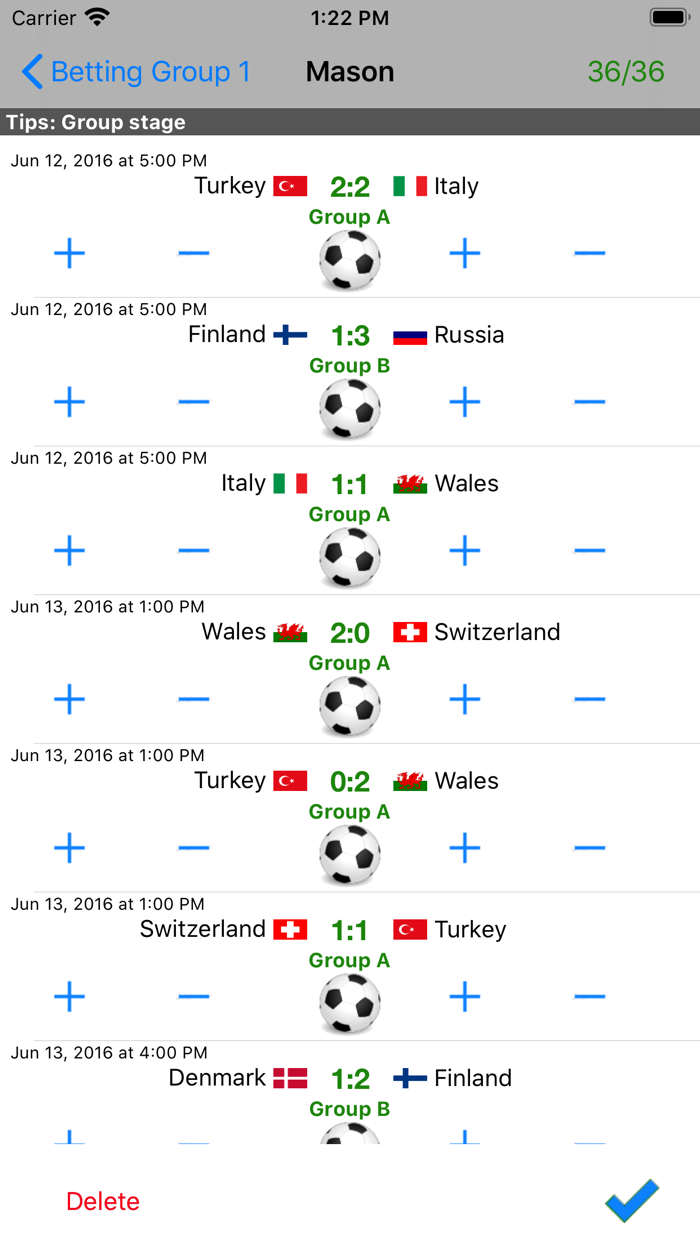Increase Turkey's score in Turkey vs Italy
The width and height of the screenshot is (700, 1244).
pyautogui.click(x=70, y=253)
